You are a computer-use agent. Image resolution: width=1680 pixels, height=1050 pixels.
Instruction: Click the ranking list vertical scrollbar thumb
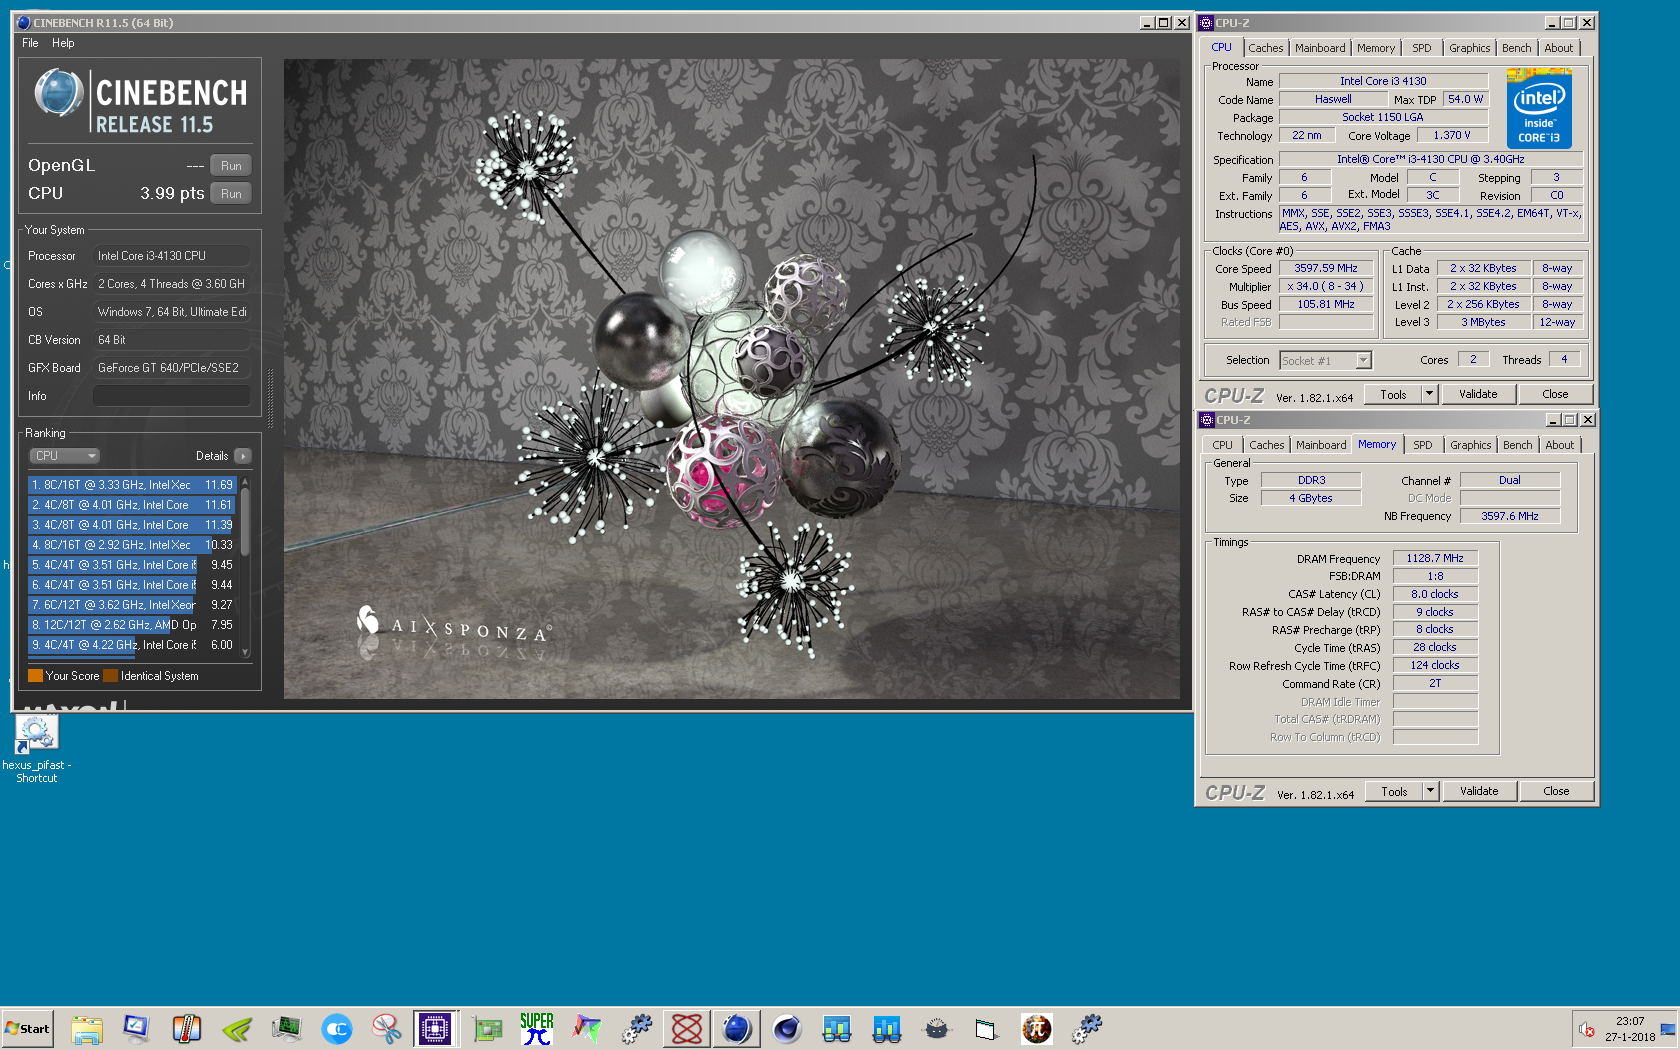pos(245,520)
